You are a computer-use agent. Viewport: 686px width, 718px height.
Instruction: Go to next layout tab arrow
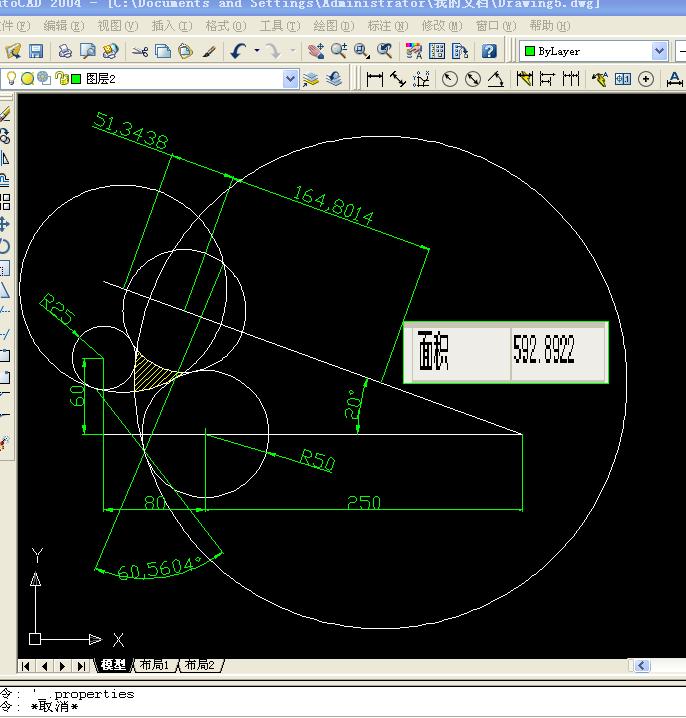coord(63,666)
